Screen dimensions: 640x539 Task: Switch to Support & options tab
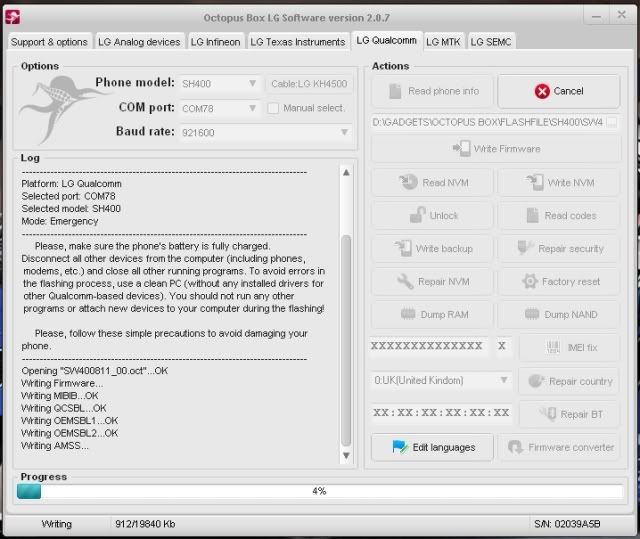pyautogui.click(x=49, y=42)
